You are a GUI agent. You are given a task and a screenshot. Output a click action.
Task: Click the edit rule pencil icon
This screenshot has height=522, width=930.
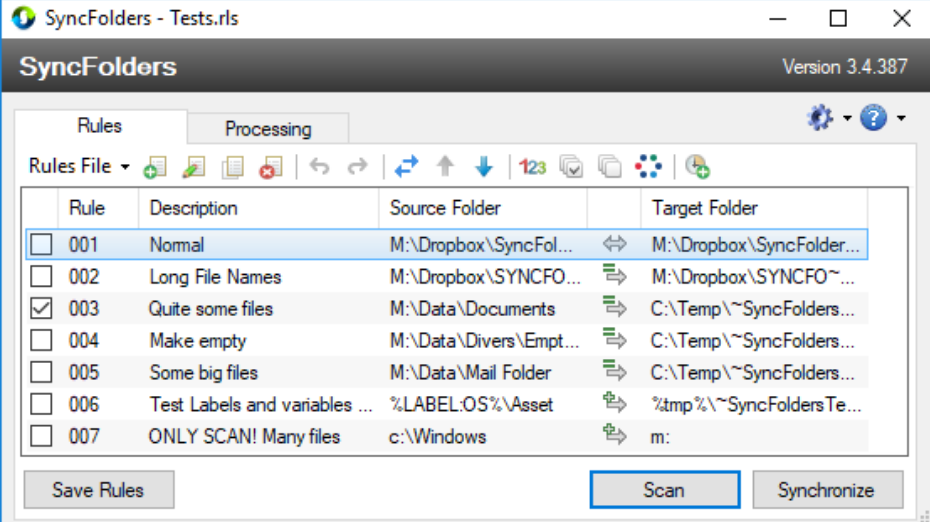(x=194, y=167)
